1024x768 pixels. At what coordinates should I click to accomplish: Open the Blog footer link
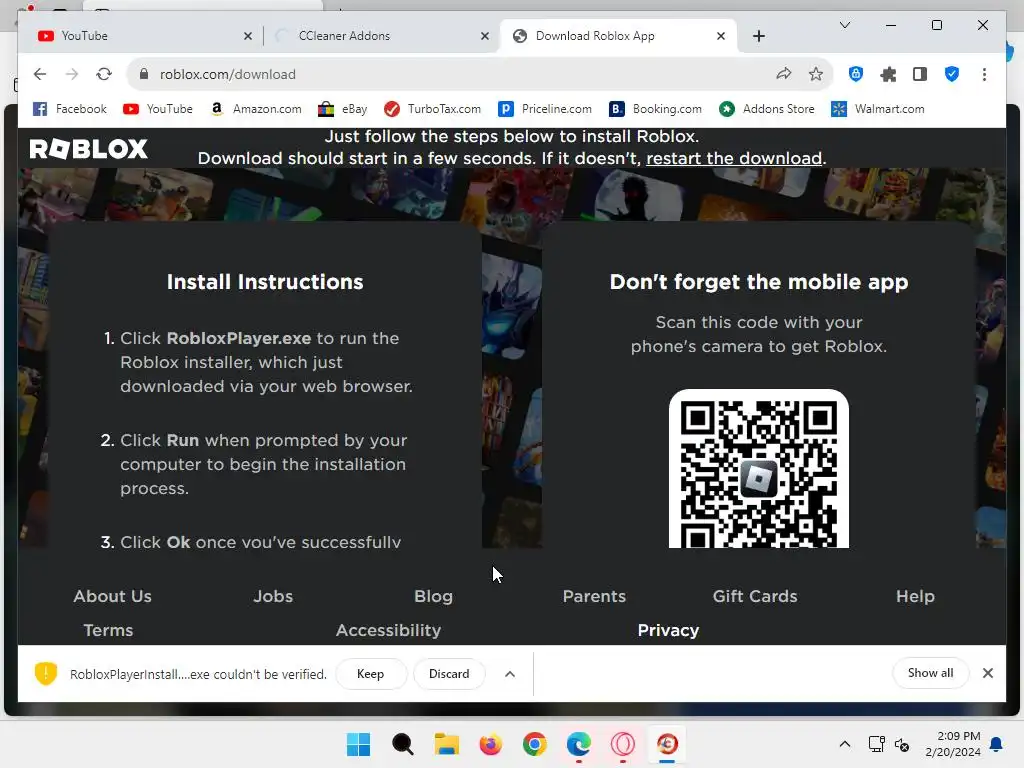tap(434, 596)
